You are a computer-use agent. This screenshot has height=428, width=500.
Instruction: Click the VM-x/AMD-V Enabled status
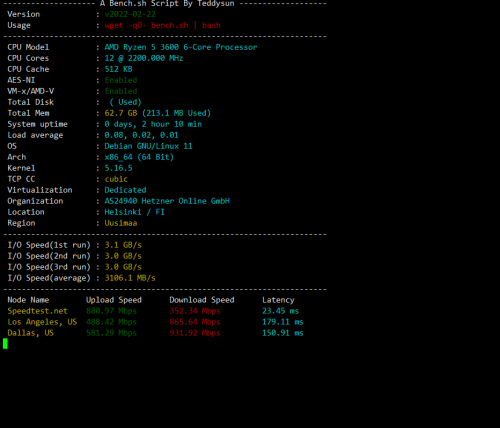(x=121, y=91)
